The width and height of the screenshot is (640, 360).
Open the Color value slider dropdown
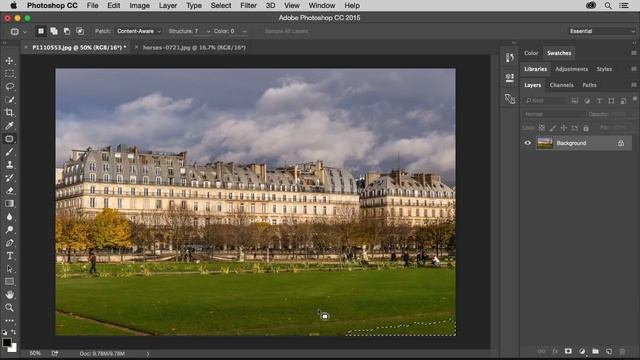tap(244, 31)
